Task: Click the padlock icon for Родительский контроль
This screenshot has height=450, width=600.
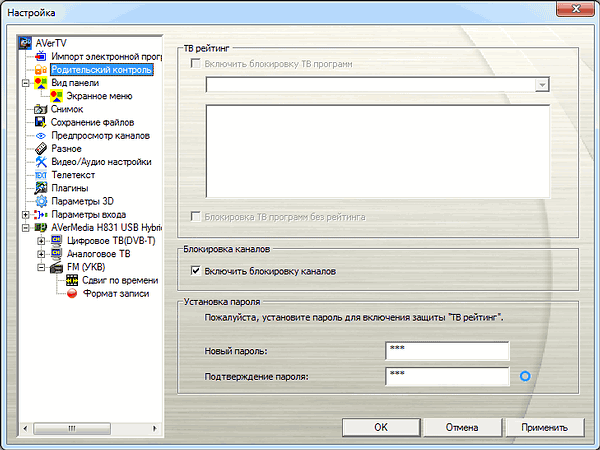Action: (x=41, y=70)
